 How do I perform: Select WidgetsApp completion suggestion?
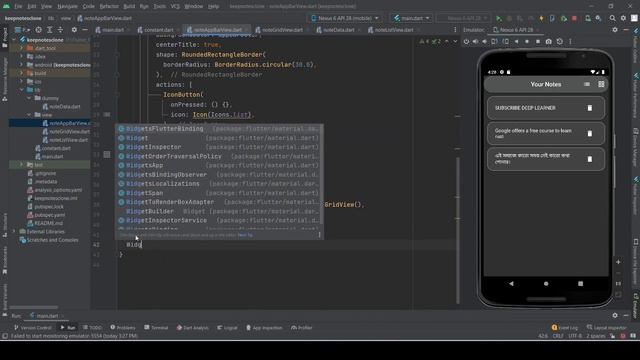219,165
